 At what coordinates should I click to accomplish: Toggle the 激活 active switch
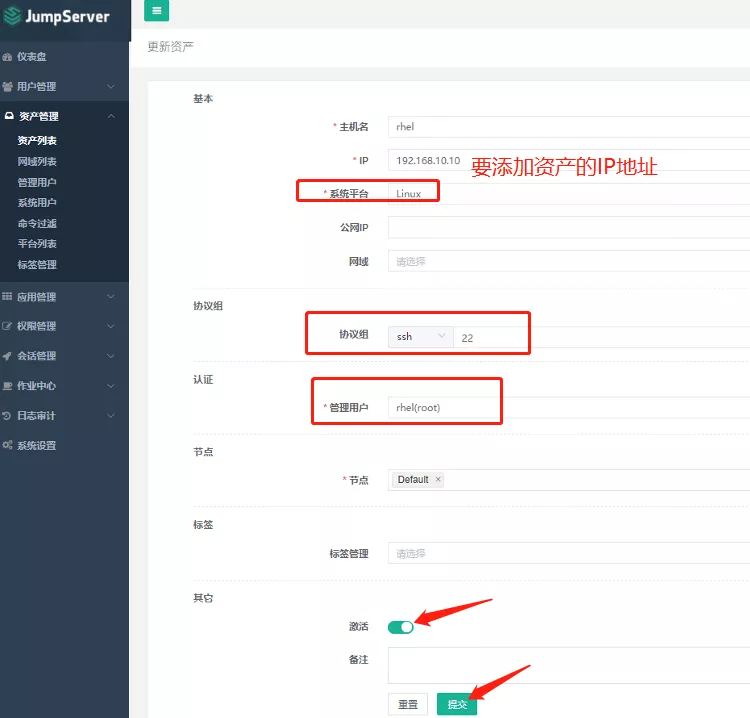click(x=400, y=627)
